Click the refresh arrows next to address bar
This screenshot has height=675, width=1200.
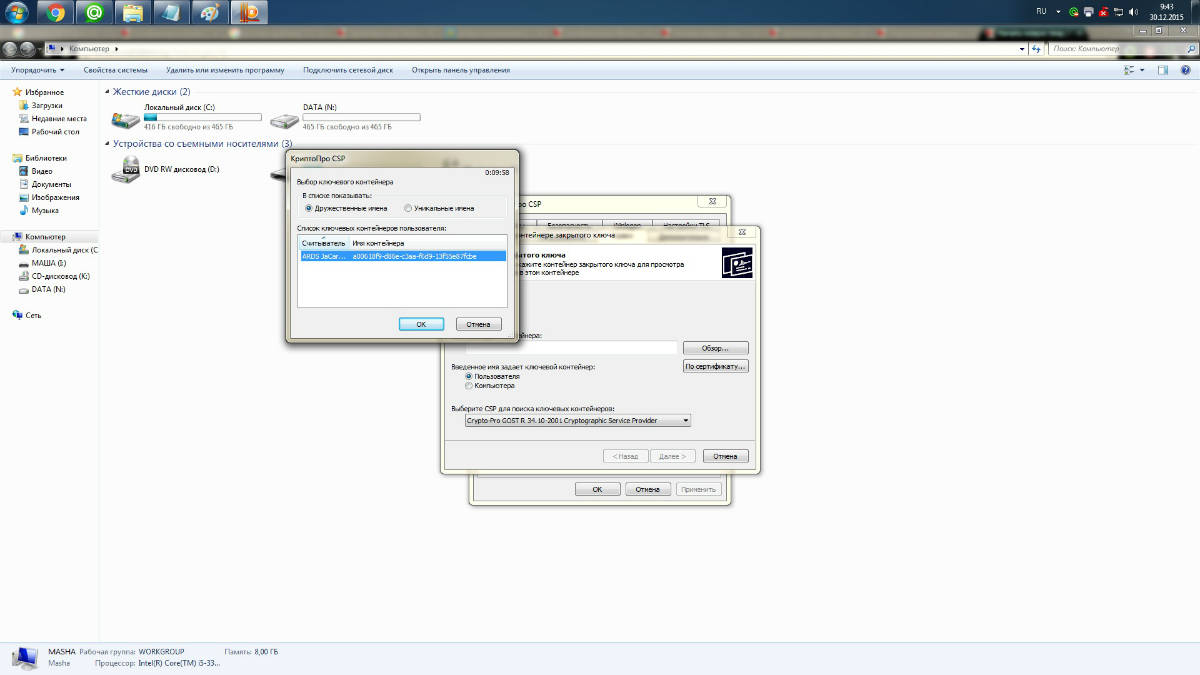(1035, 48)
